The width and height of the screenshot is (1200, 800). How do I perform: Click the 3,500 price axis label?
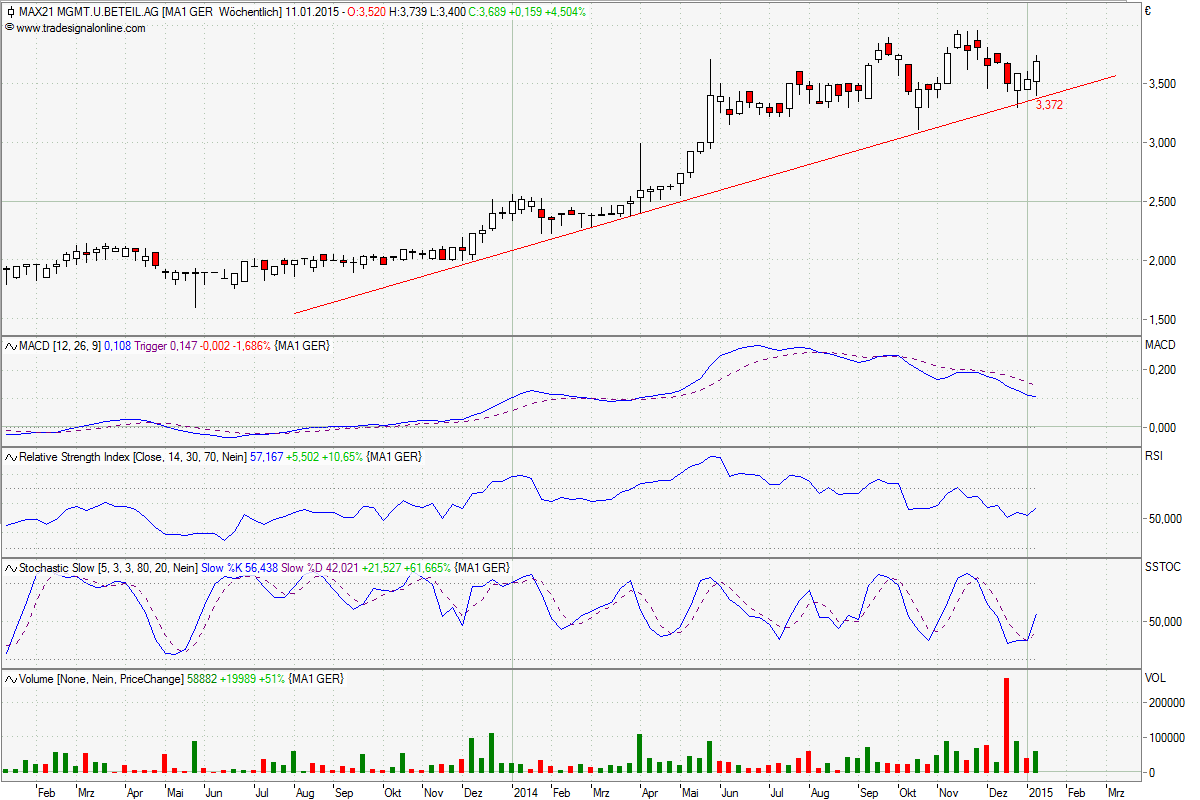[1162, 84]
